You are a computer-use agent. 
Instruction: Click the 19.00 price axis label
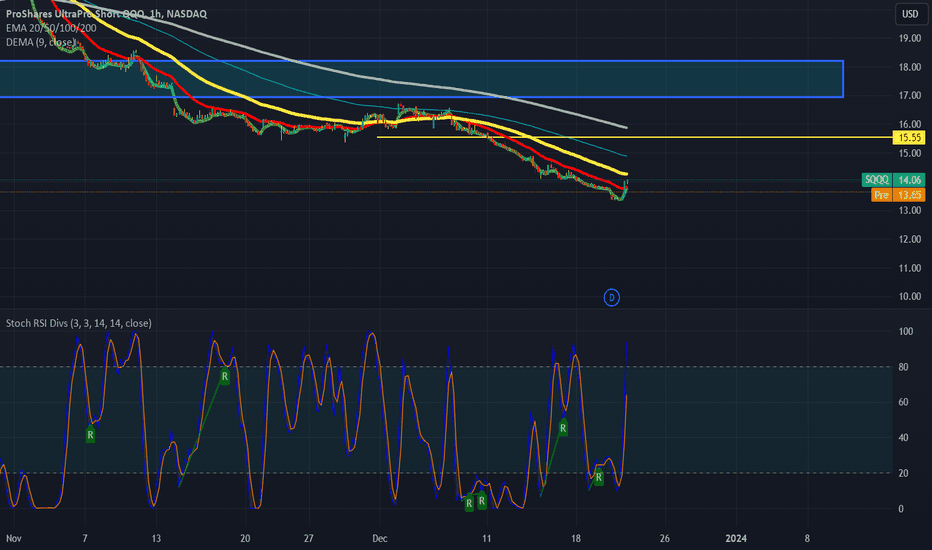pos(910,38)
